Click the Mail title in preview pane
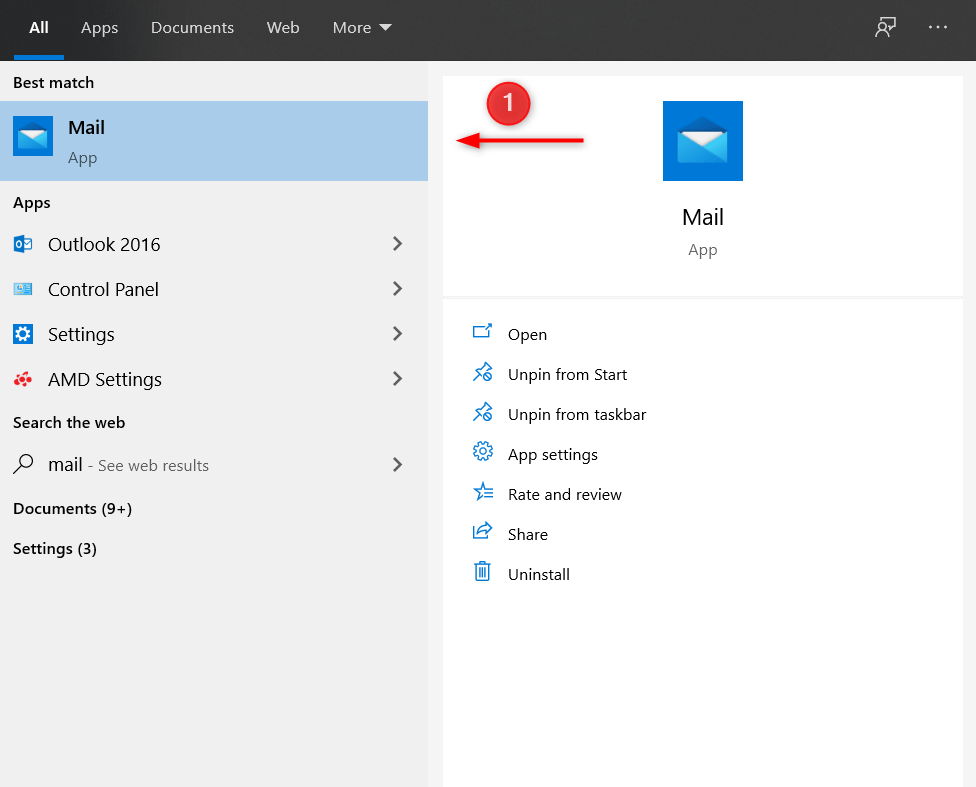Screen dimensions: 976x787 click(703, 217)
